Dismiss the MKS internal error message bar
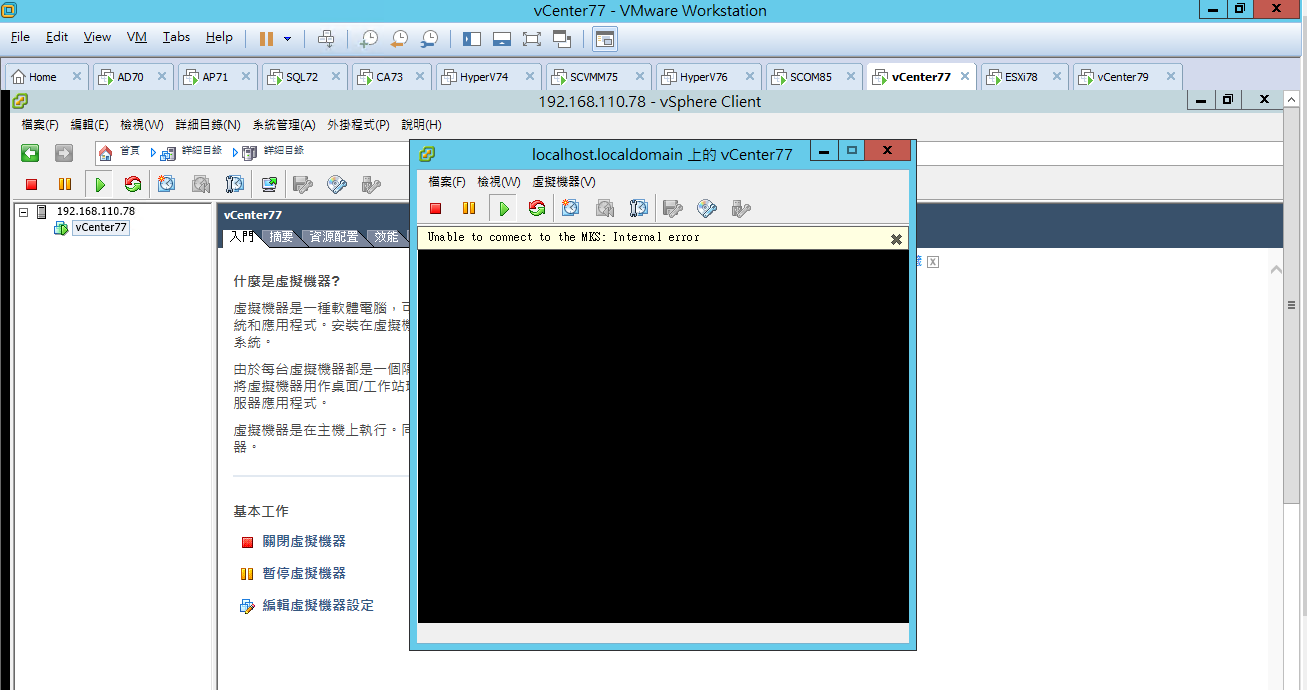1307x690 pixels. coord(896,239)
